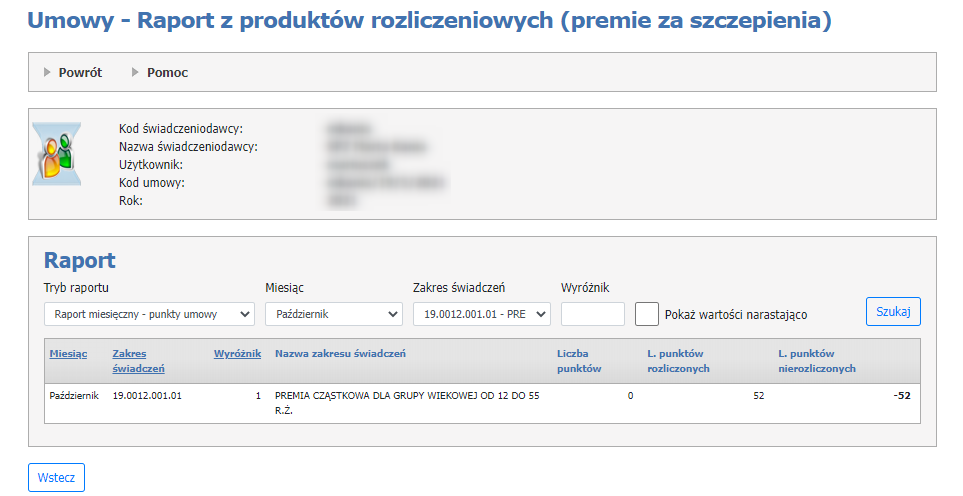This screenshot has height=496, width=963.
Task: Sort by Zakres świadczeń column header
Action: tap(139, 360)
